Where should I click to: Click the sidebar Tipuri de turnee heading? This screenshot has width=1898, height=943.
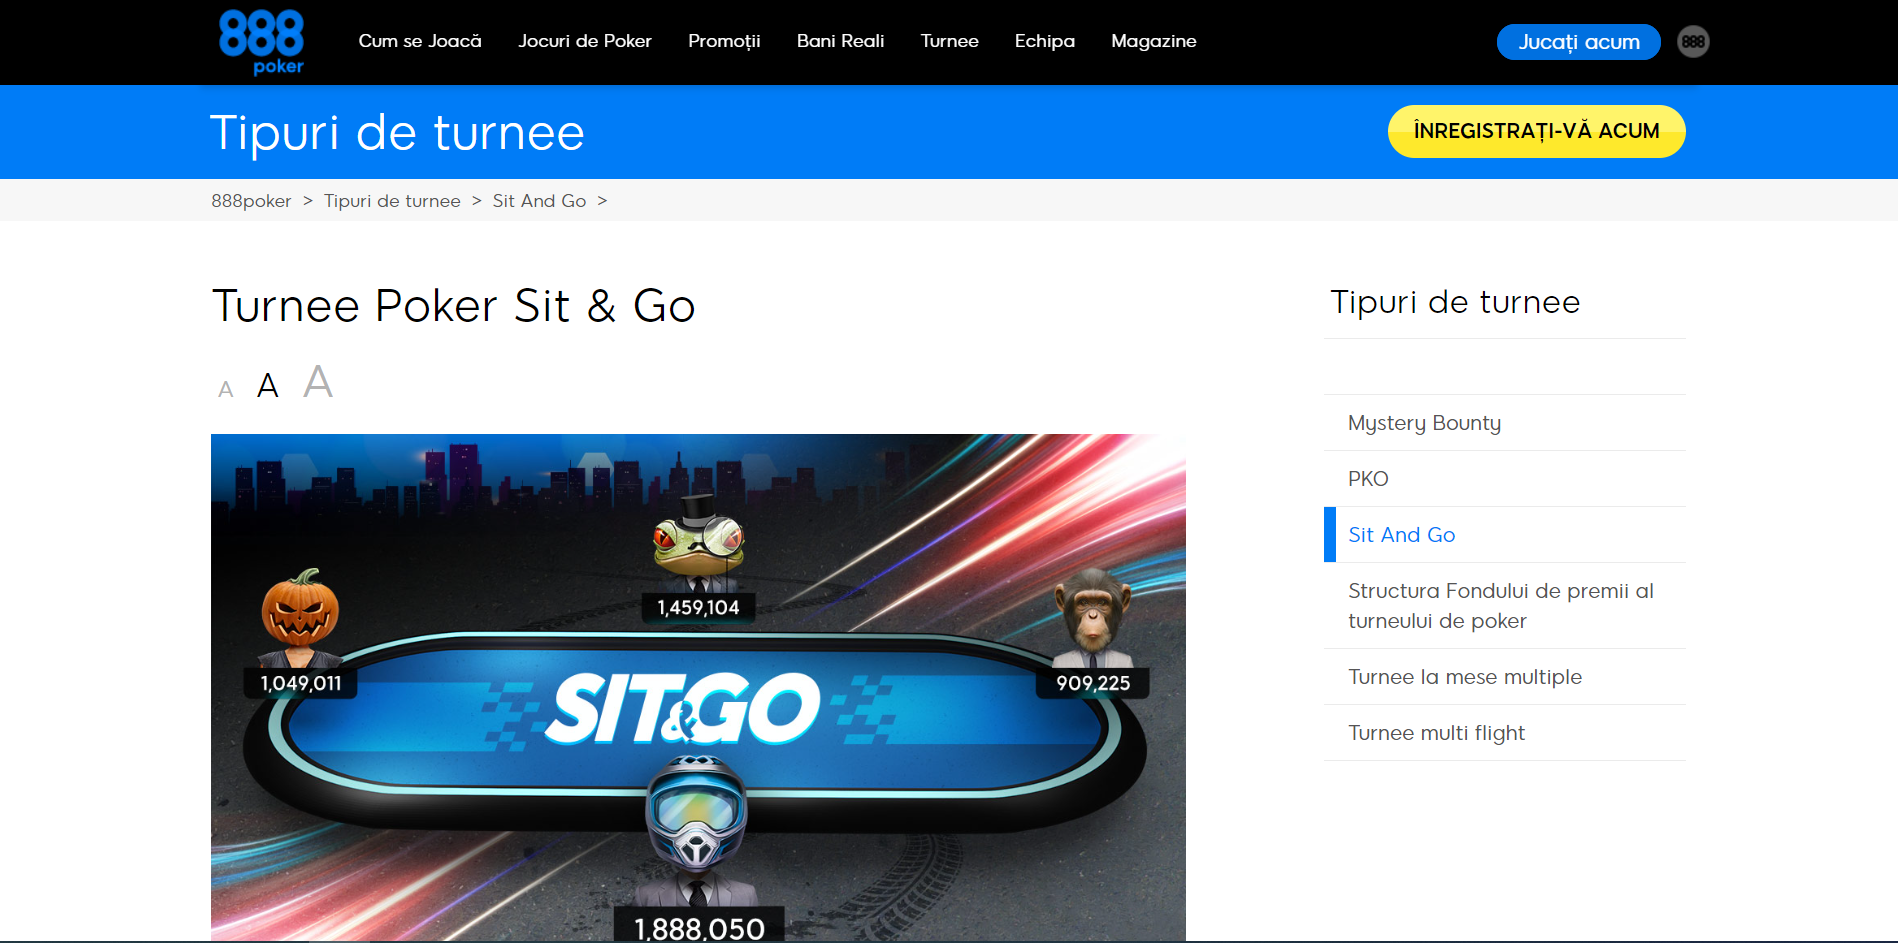tap(1455, 302)
